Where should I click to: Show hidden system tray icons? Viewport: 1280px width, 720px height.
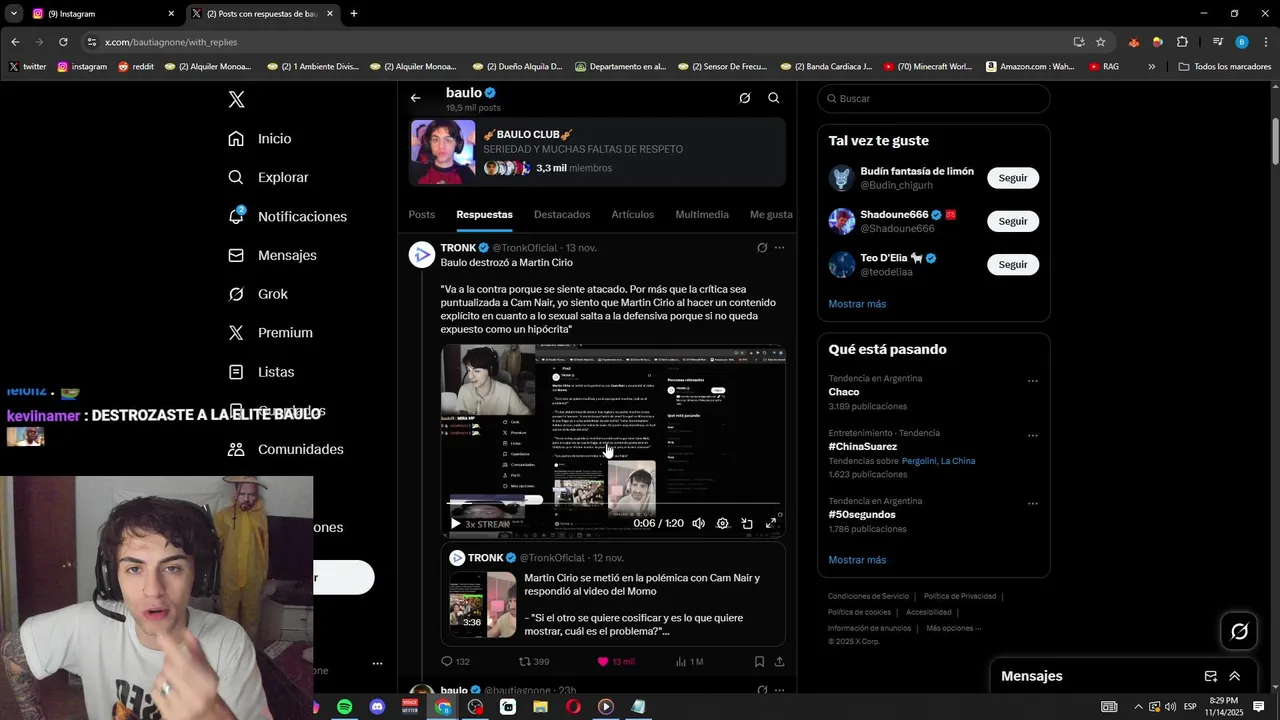point(1138,707)
